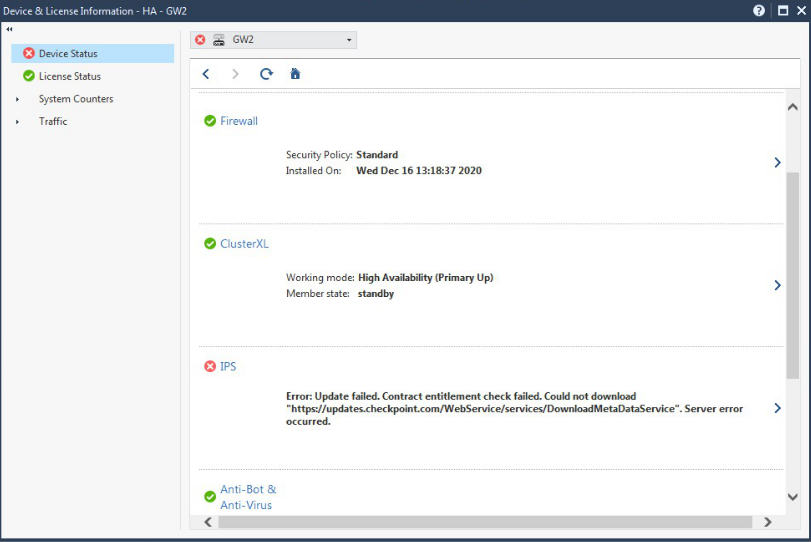Screen dimensions: 811x542
Task: Expand ClusterXL details chevron
Action: 777,285
